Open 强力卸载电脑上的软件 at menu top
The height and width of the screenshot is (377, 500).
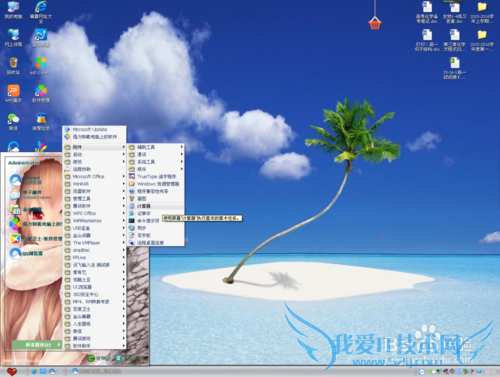[x=95, y=137]
